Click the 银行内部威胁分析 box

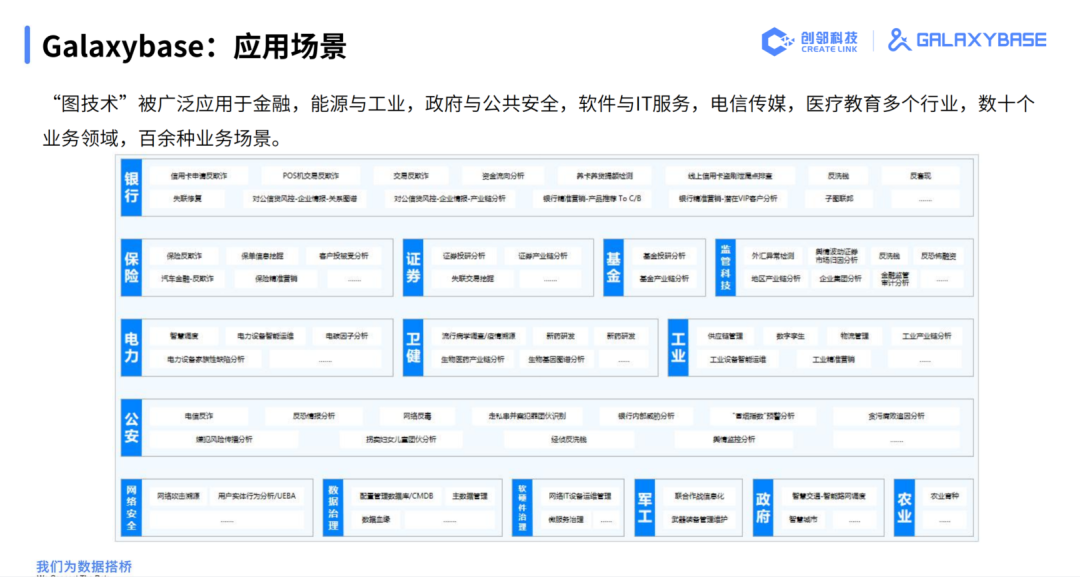point(645,417)
